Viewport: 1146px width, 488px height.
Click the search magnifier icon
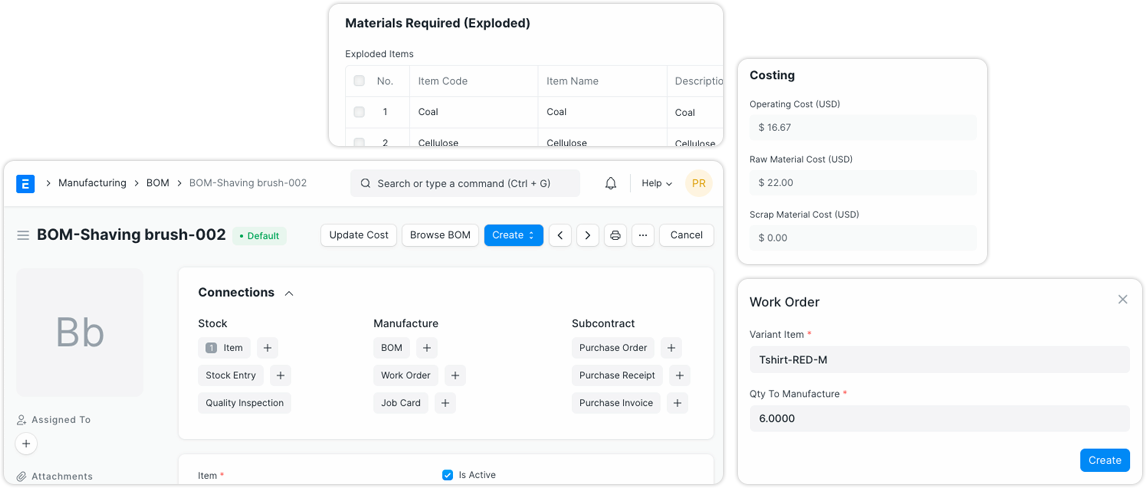[x=365, y=183]
